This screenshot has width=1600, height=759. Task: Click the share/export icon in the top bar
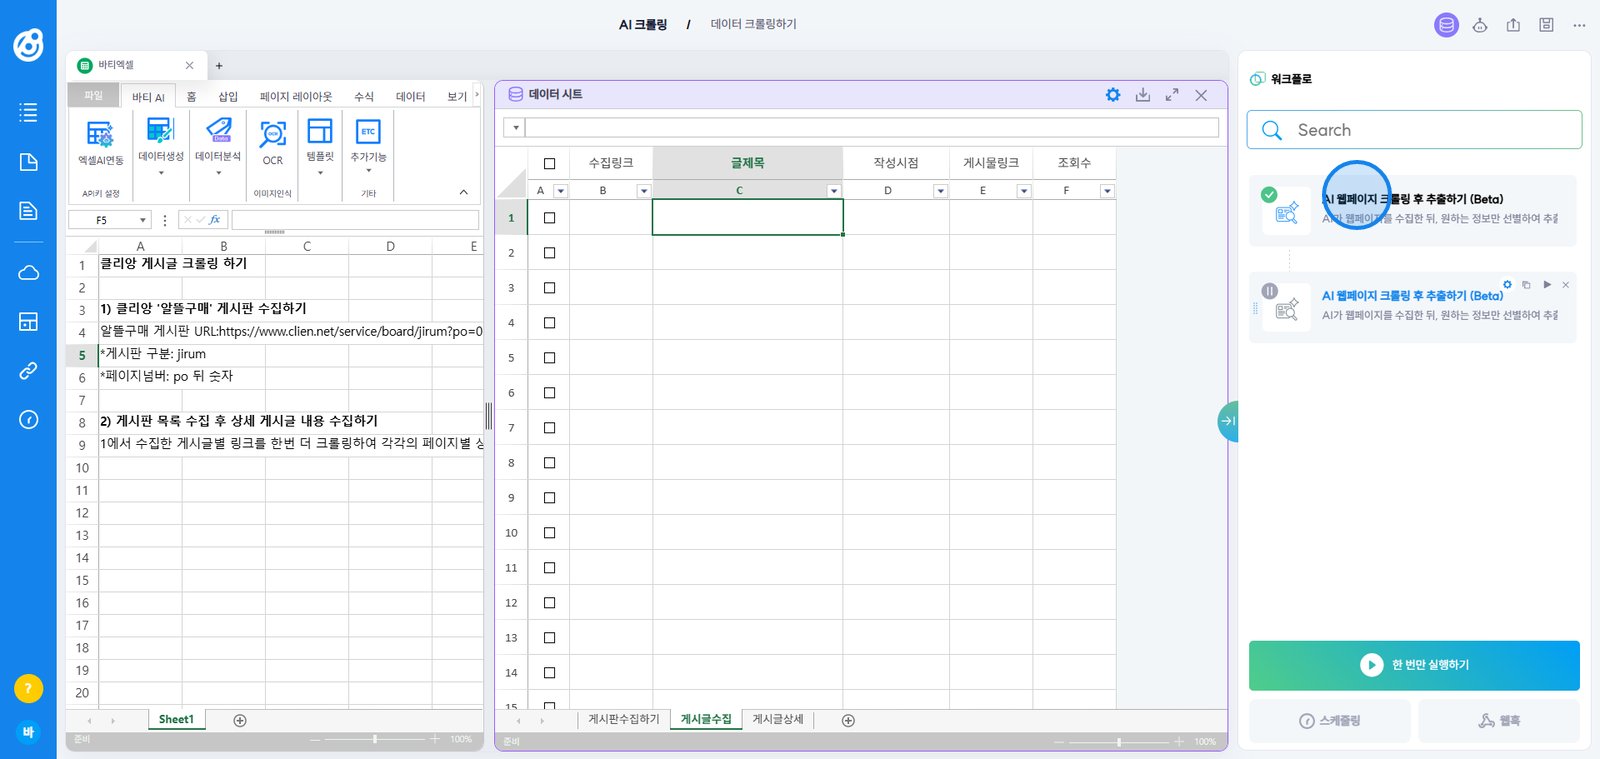(1513, 25)
